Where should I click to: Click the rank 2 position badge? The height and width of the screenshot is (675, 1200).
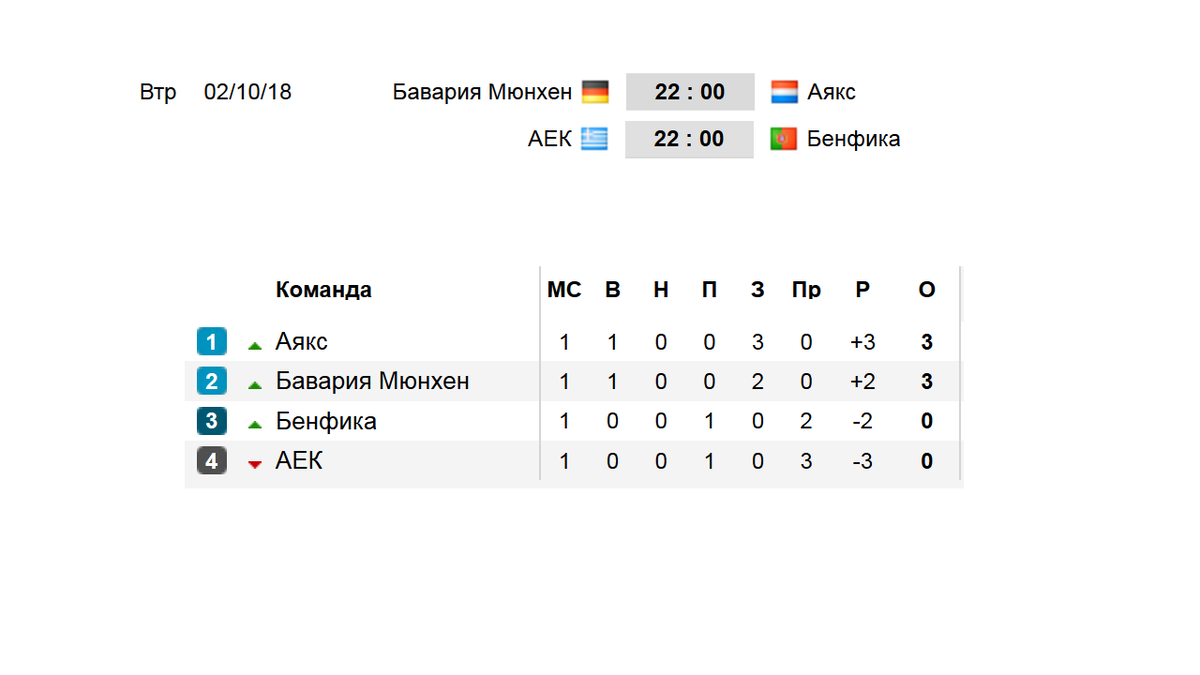[x=212, y=381]
